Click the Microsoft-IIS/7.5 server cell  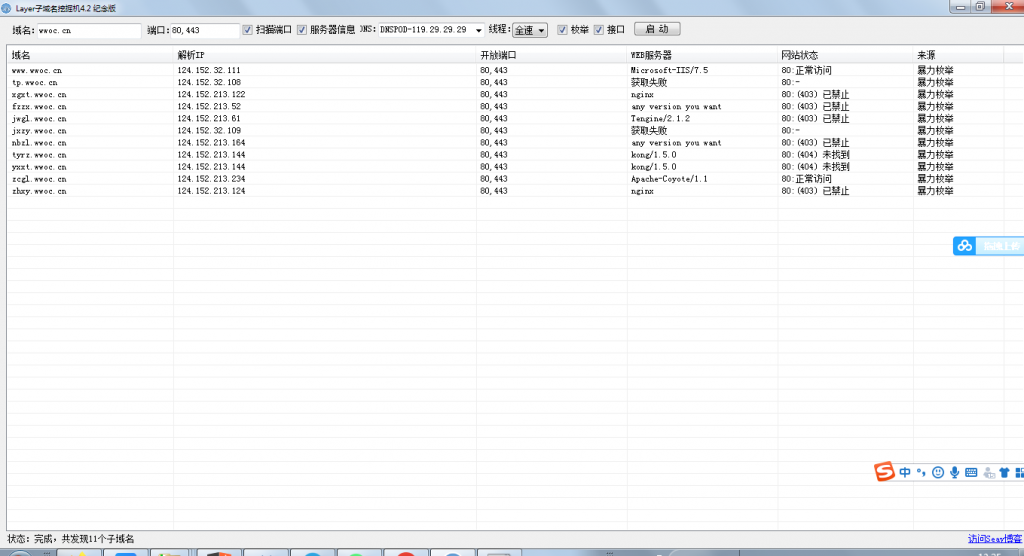pos(669,70)
